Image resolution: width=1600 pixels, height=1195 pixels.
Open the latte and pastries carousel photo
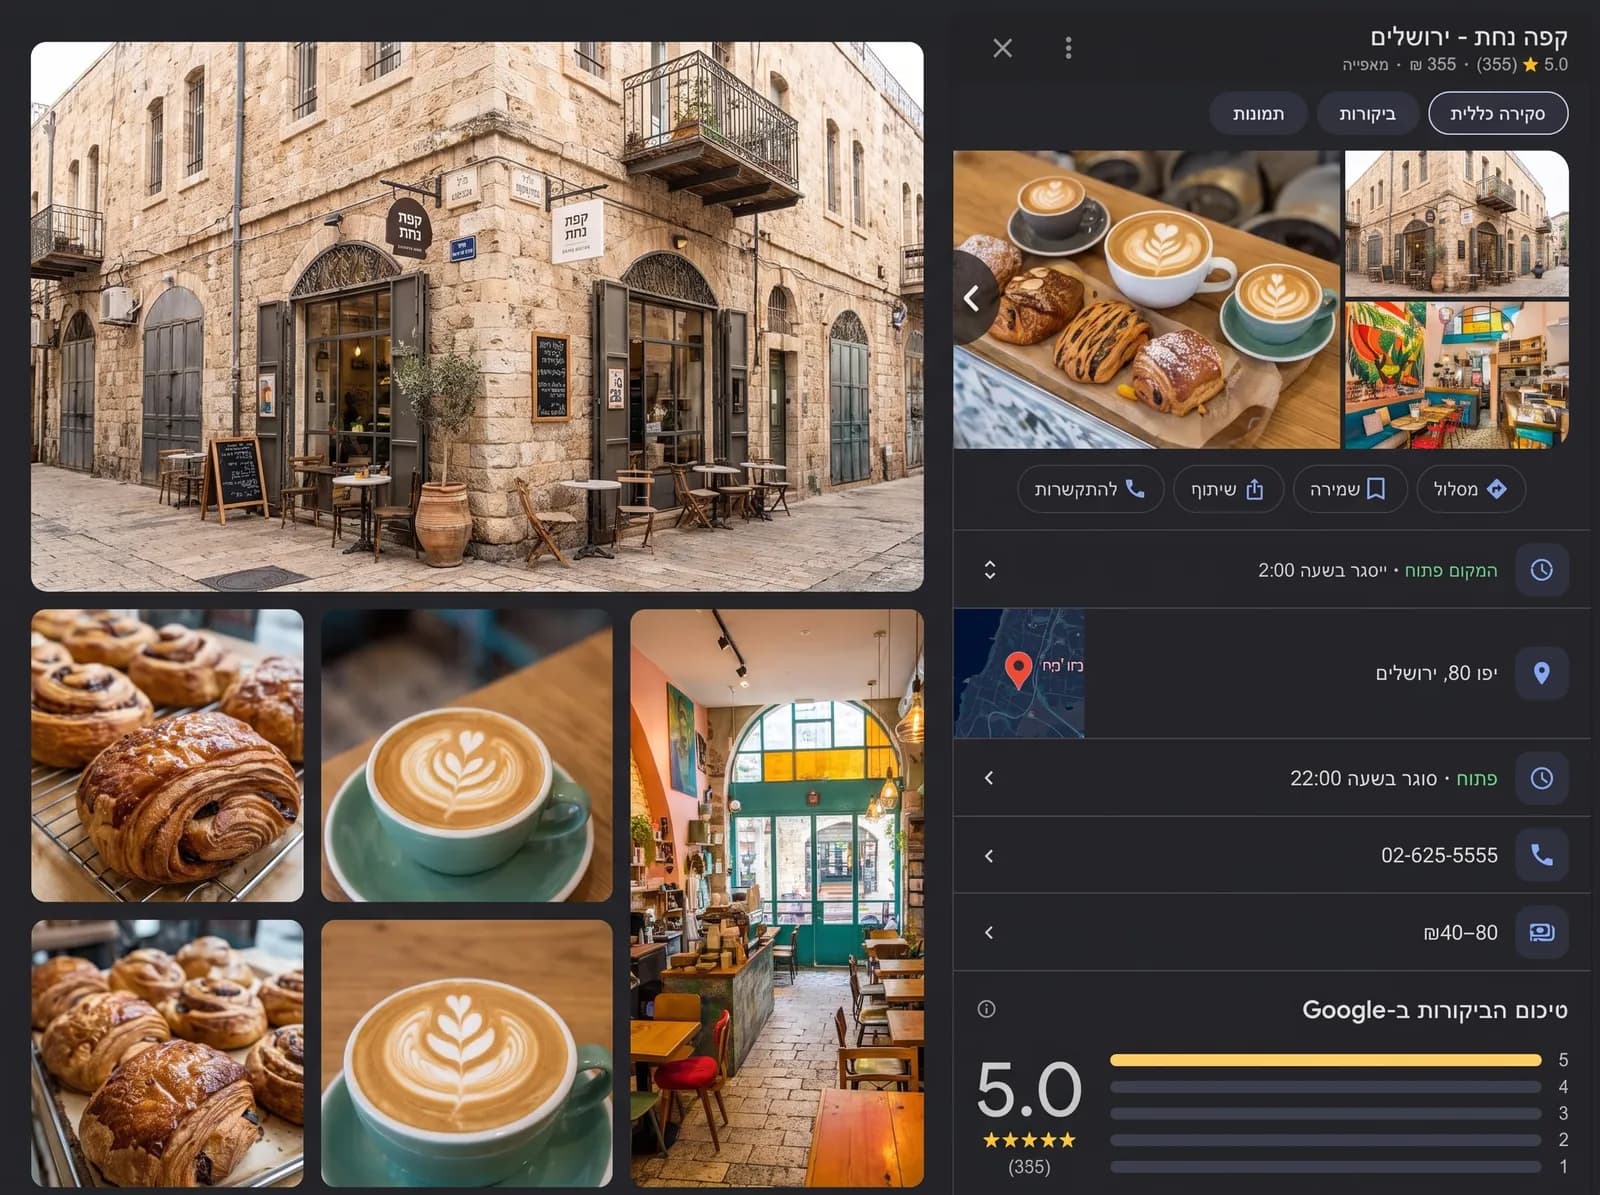click(1146, 299)
